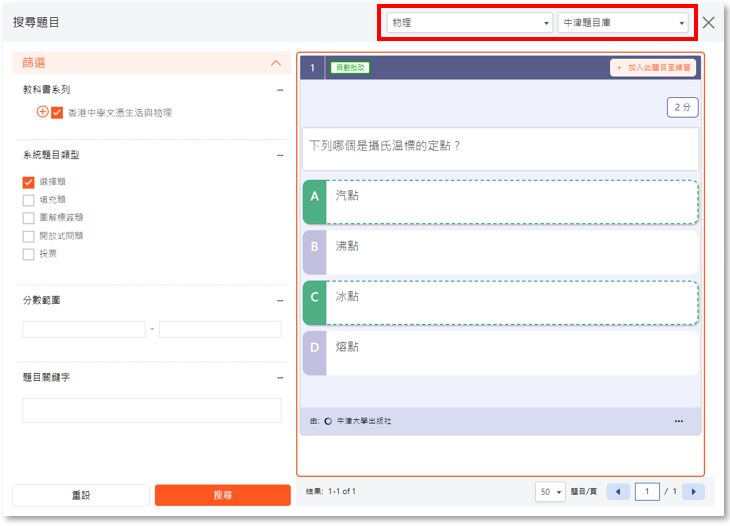The height and width of the screenshot is (526, 730).
Task: Add this question via 加入此題目至練習
Action: (x=654, y=68)
